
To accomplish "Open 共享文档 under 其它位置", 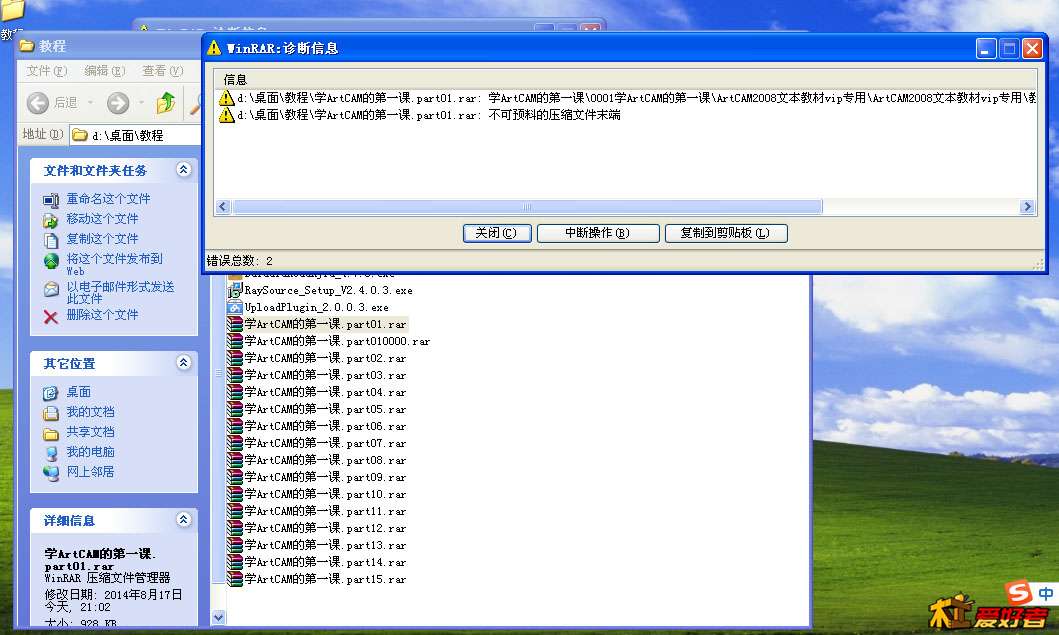I will pyautogui.click(x=91, y=432).
